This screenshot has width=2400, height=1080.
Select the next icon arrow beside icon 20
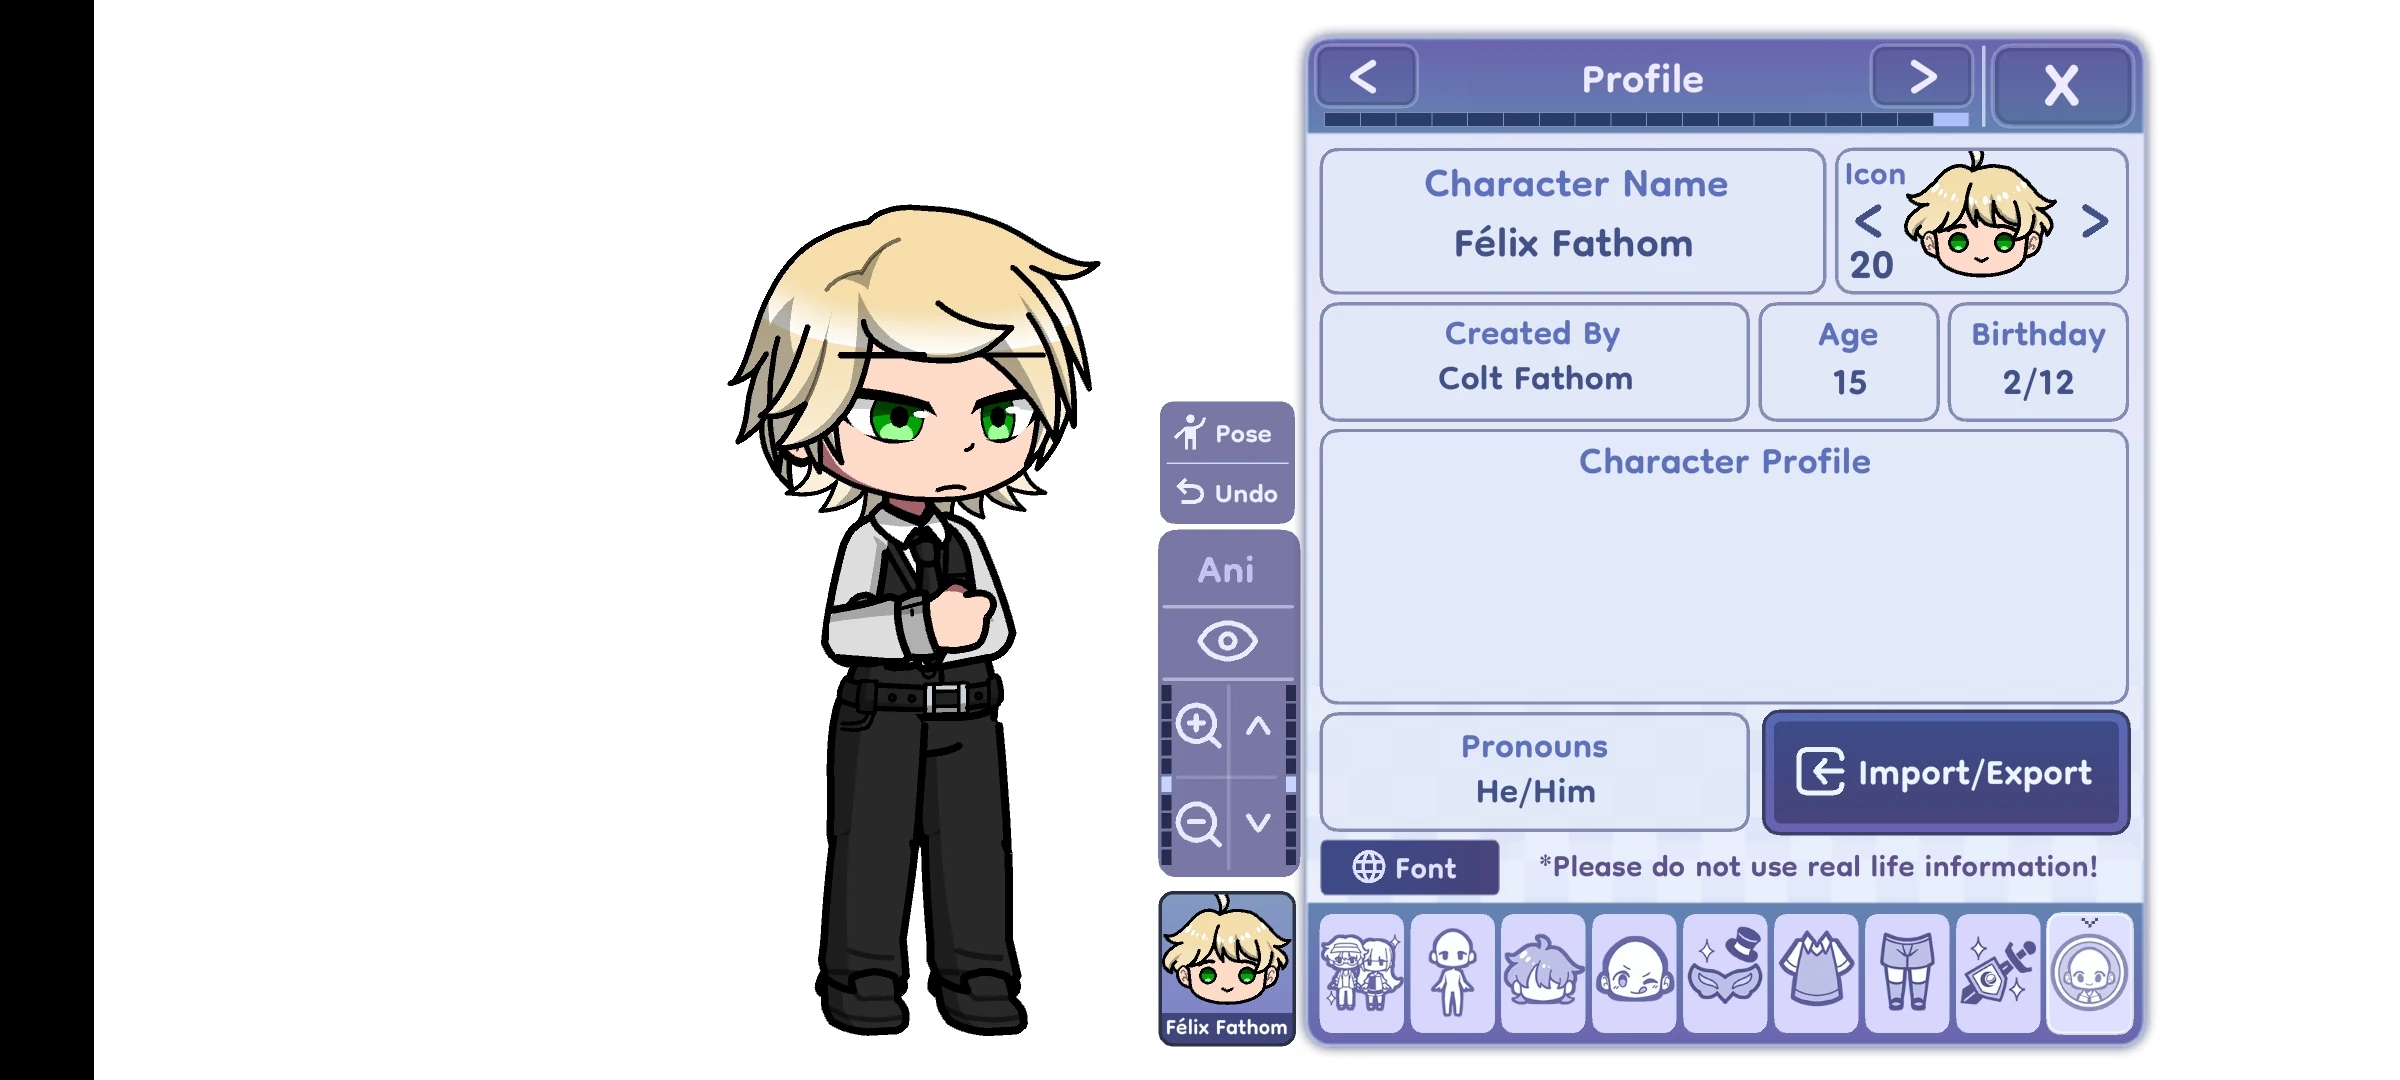coord(2094,221)
